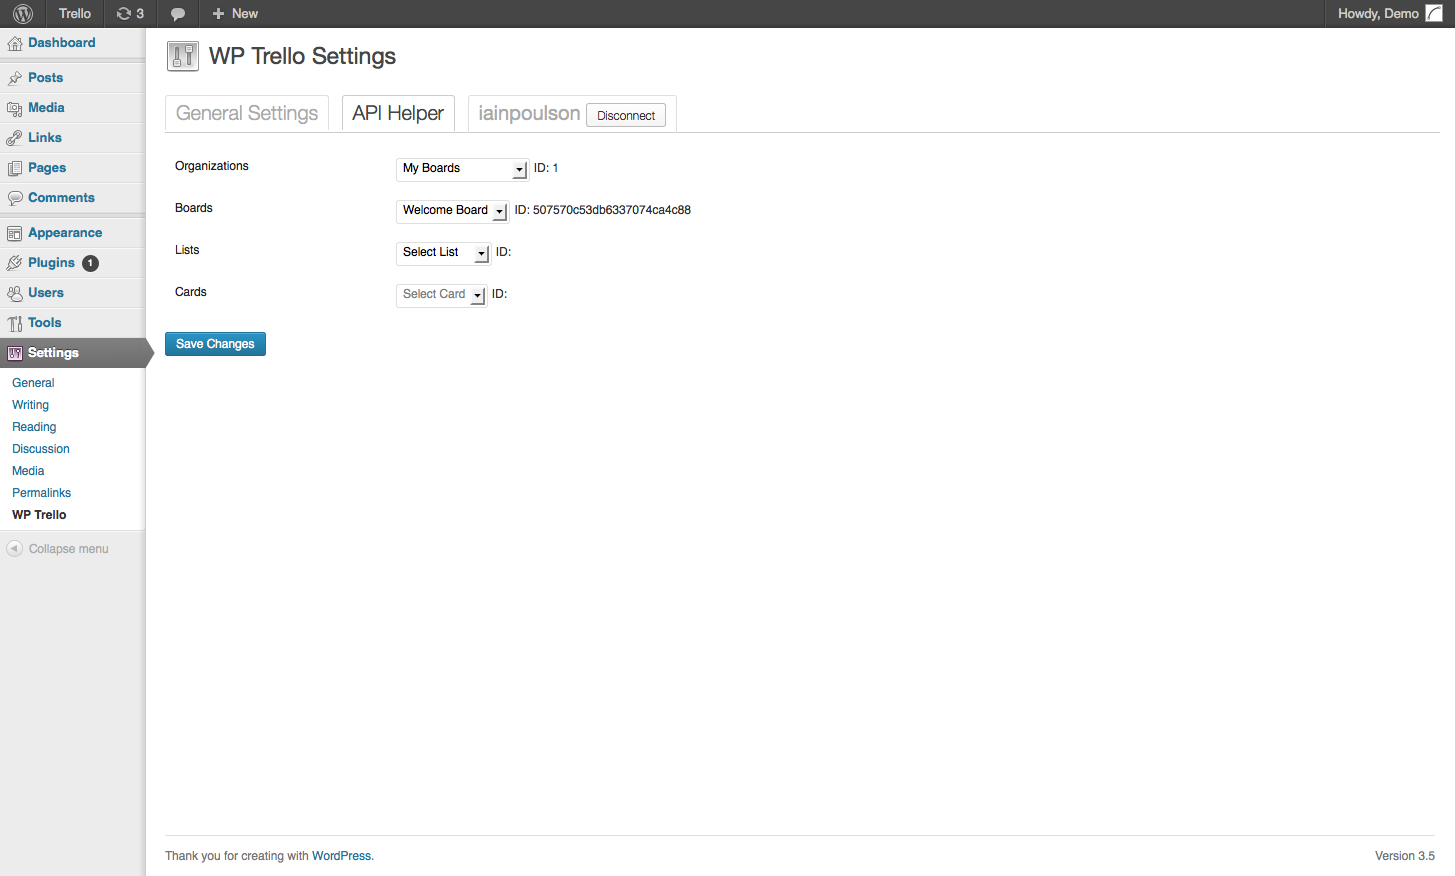
Task: Click the iainpoulson account tab
Action: coord(529,113)
